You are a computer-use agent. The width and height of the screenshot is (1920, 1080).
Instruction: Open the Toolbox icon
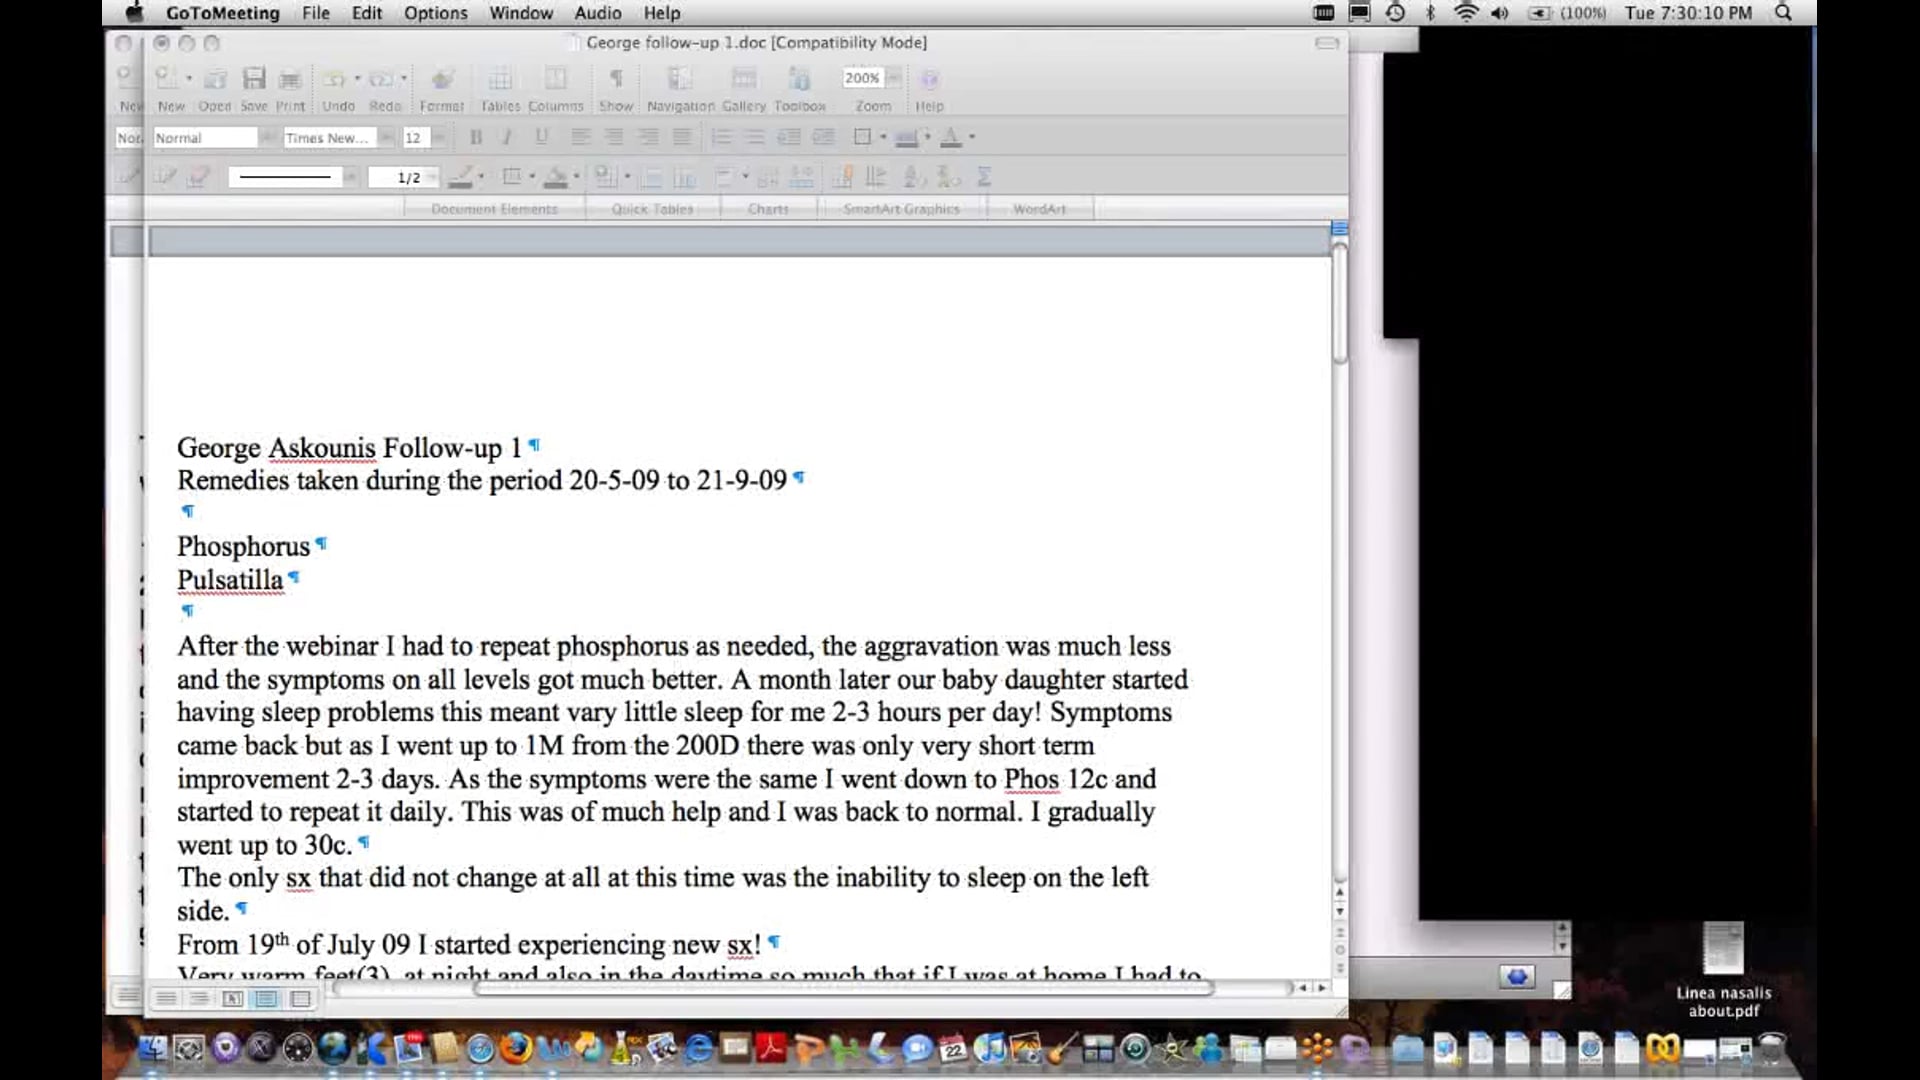tap(799, 79)
